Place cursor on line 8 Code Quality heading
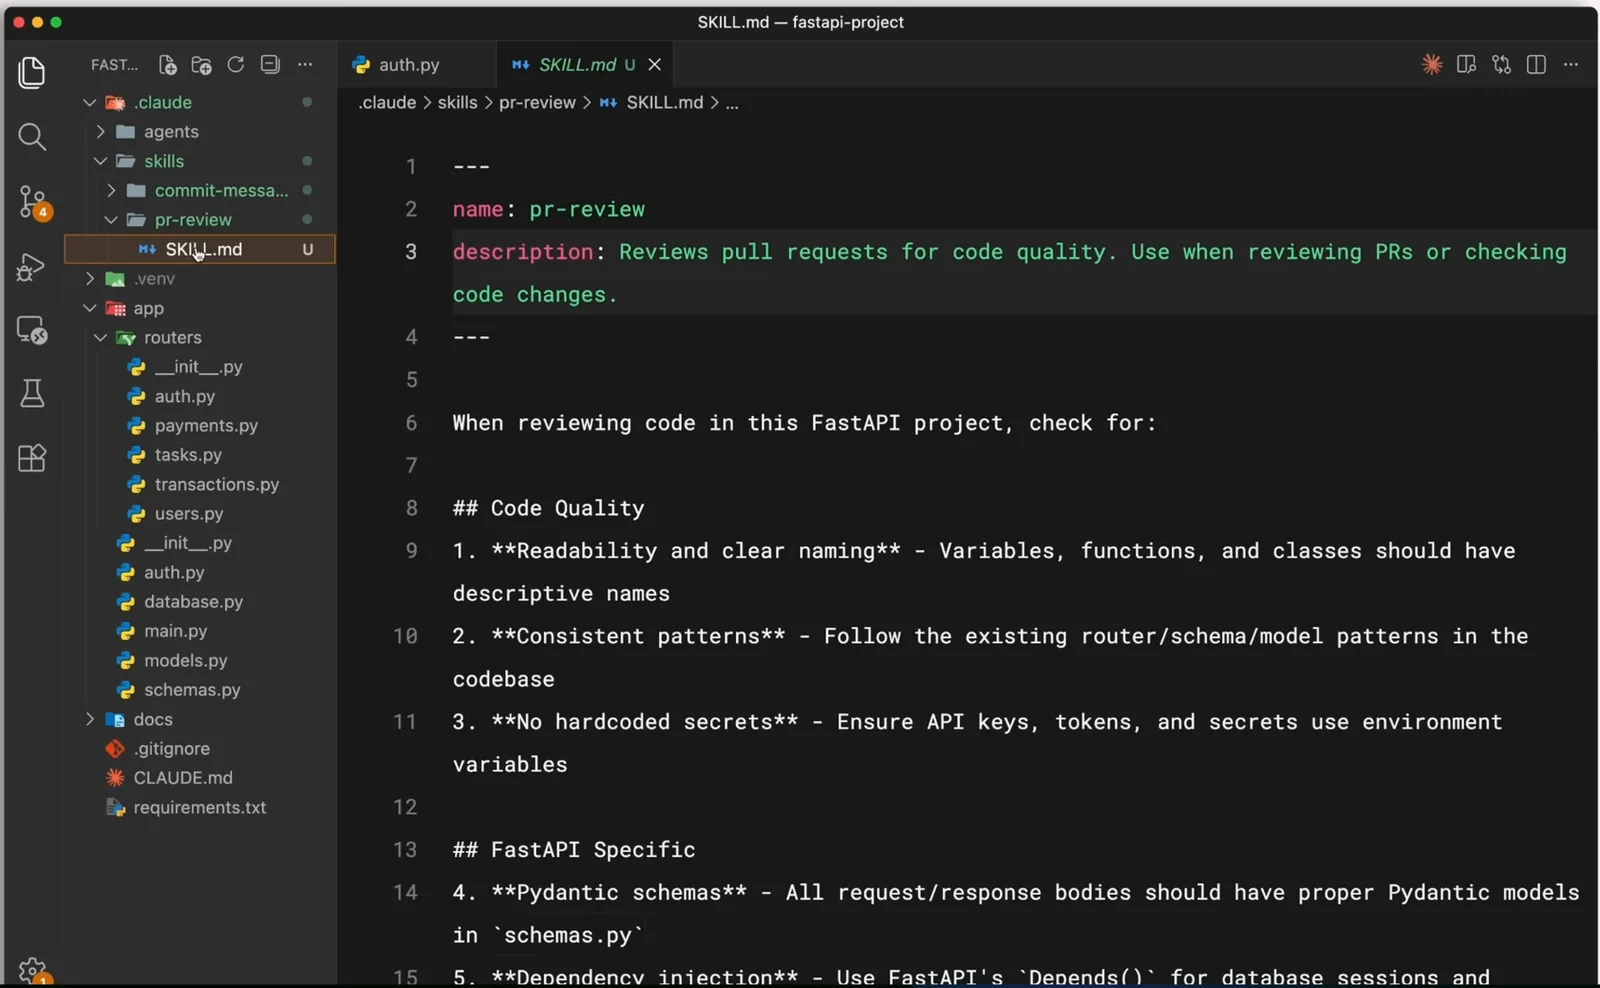Viewport: 1600px width, 988px height. [548, 508]
